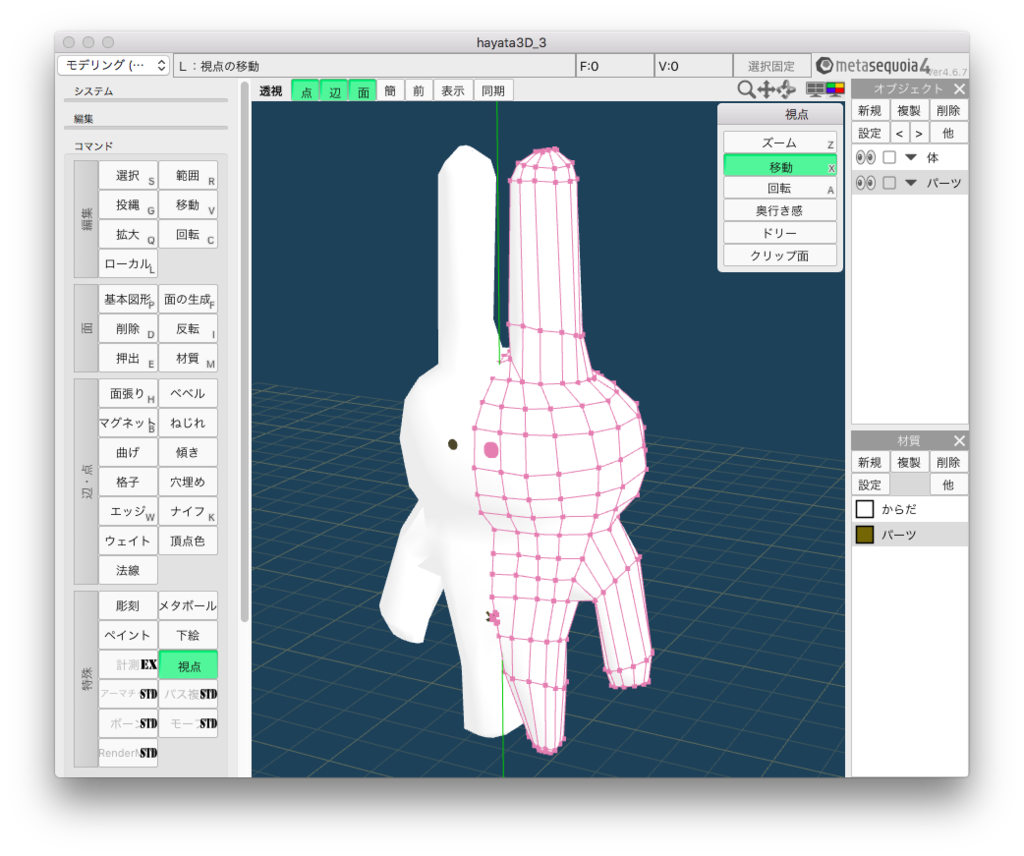Screen dimensions: 1024x856
Task: Collapse the パーツ object triangle
Action: [x=911, y=183]
